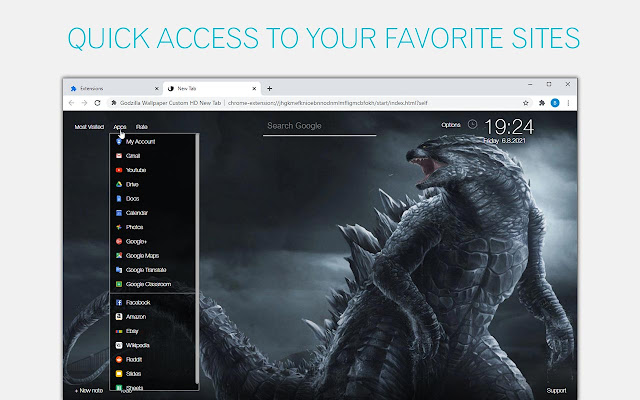Click the Wikipedia icon
640x400 pixels.
[x=119, y=345]
